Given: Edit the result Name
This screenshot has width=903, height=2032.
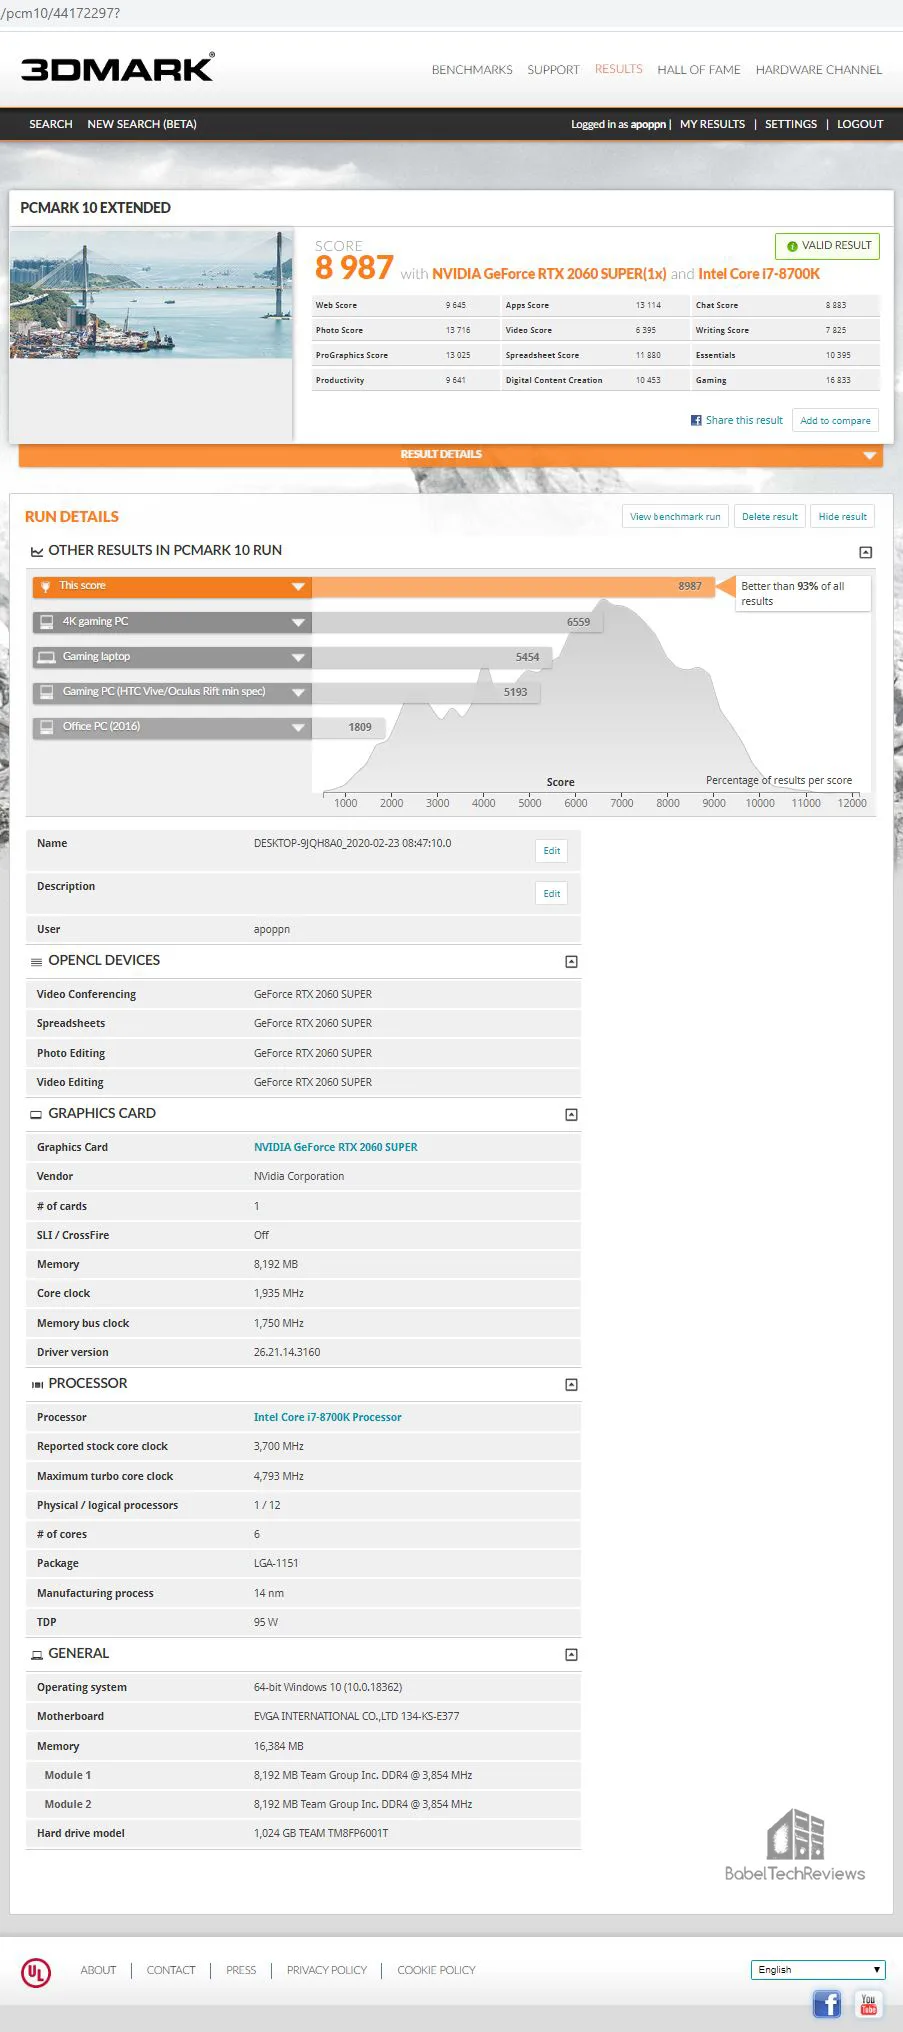Looking at the screenshot, I should click(x=552, y=851).
